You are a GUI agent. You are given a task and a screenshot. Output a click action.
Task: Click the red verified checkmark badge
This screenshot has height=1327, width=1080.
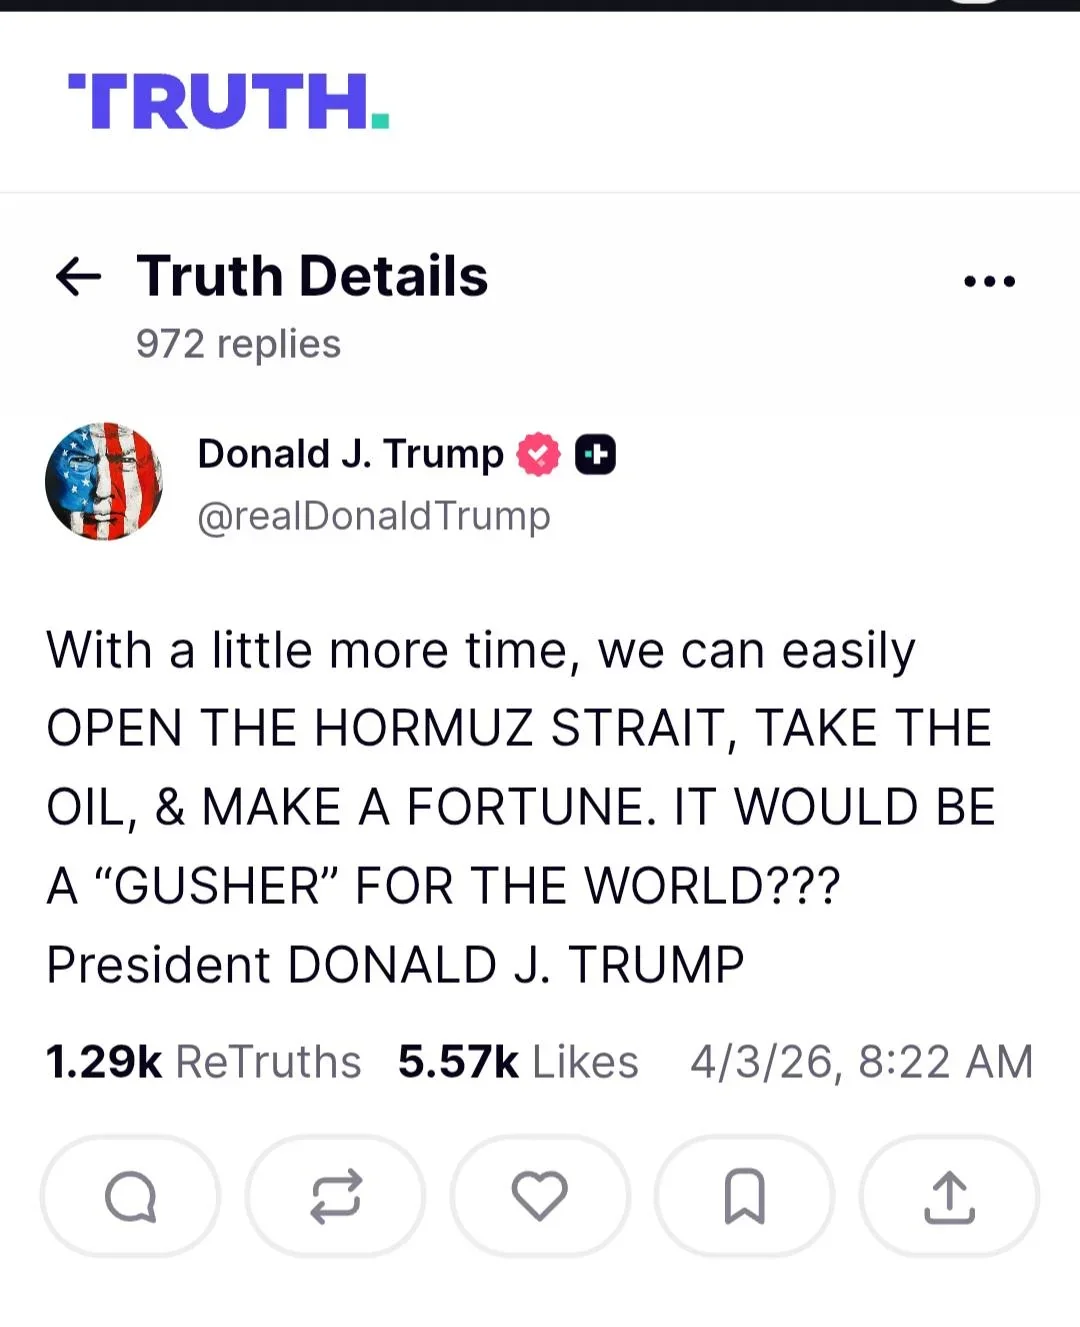[x=539, y=455]
